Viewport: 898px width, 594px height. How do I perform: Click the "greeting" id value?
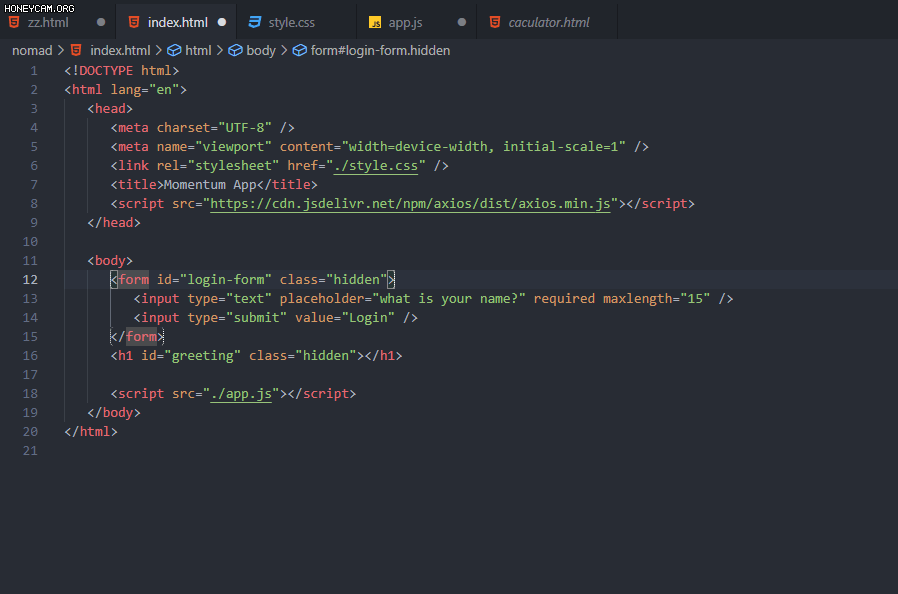click(202, 356)
